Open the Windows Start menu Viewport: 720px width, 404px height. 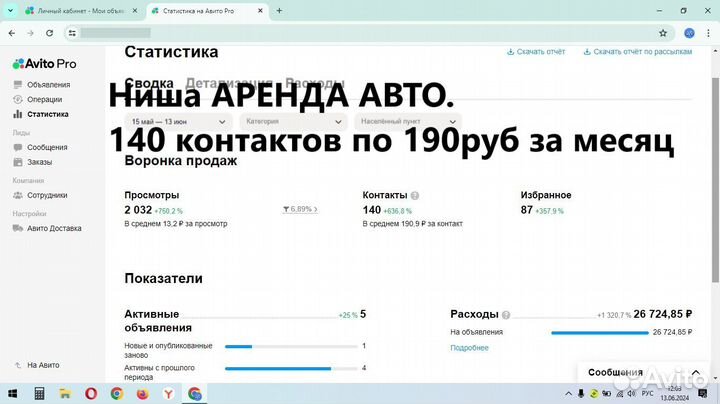coord(12,394)
